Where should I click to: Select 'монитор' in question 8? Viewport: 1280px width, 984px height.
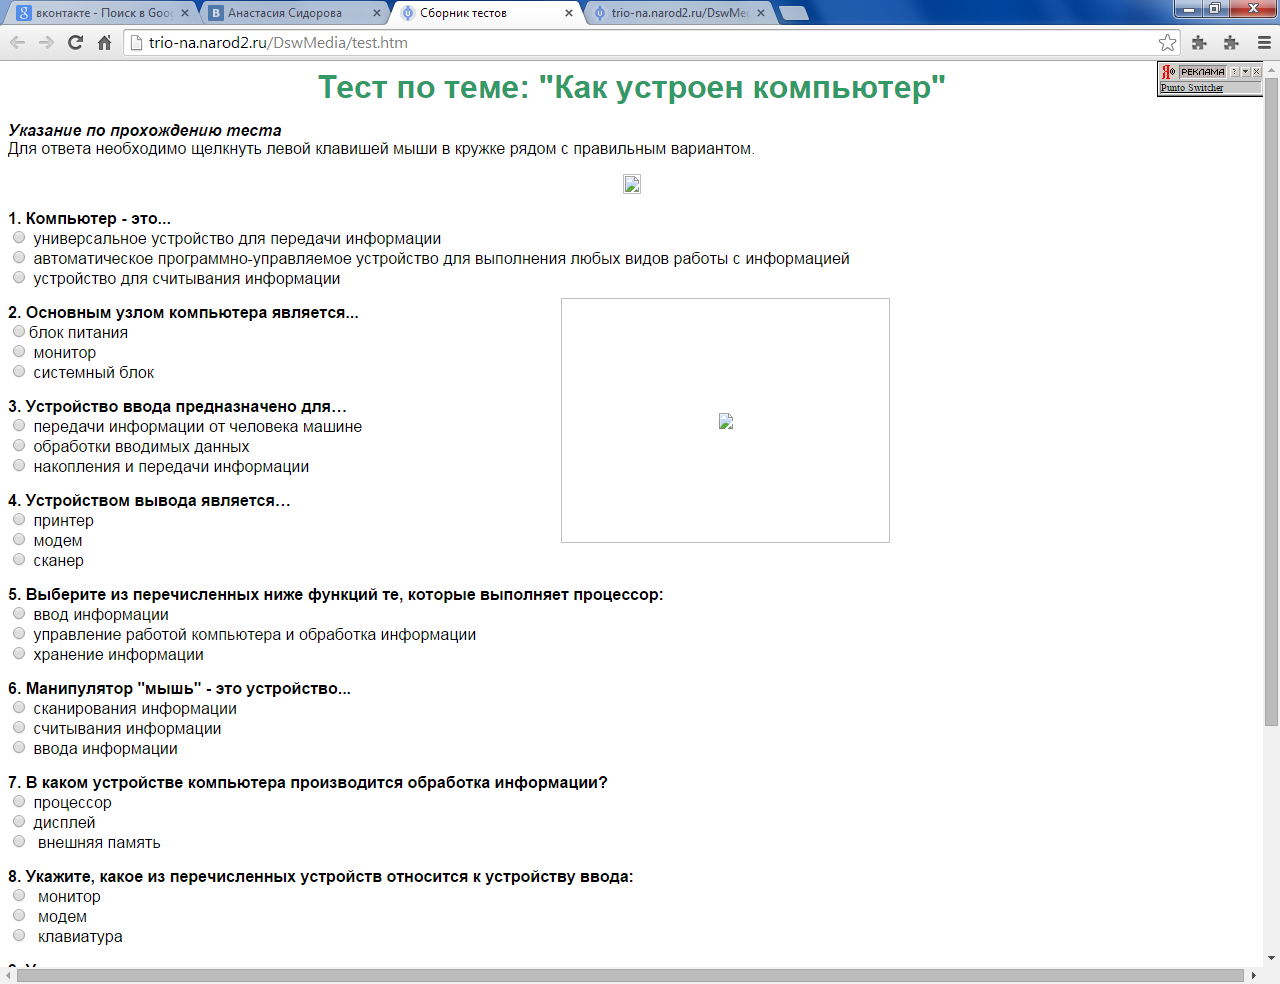[x=19, y=895]
